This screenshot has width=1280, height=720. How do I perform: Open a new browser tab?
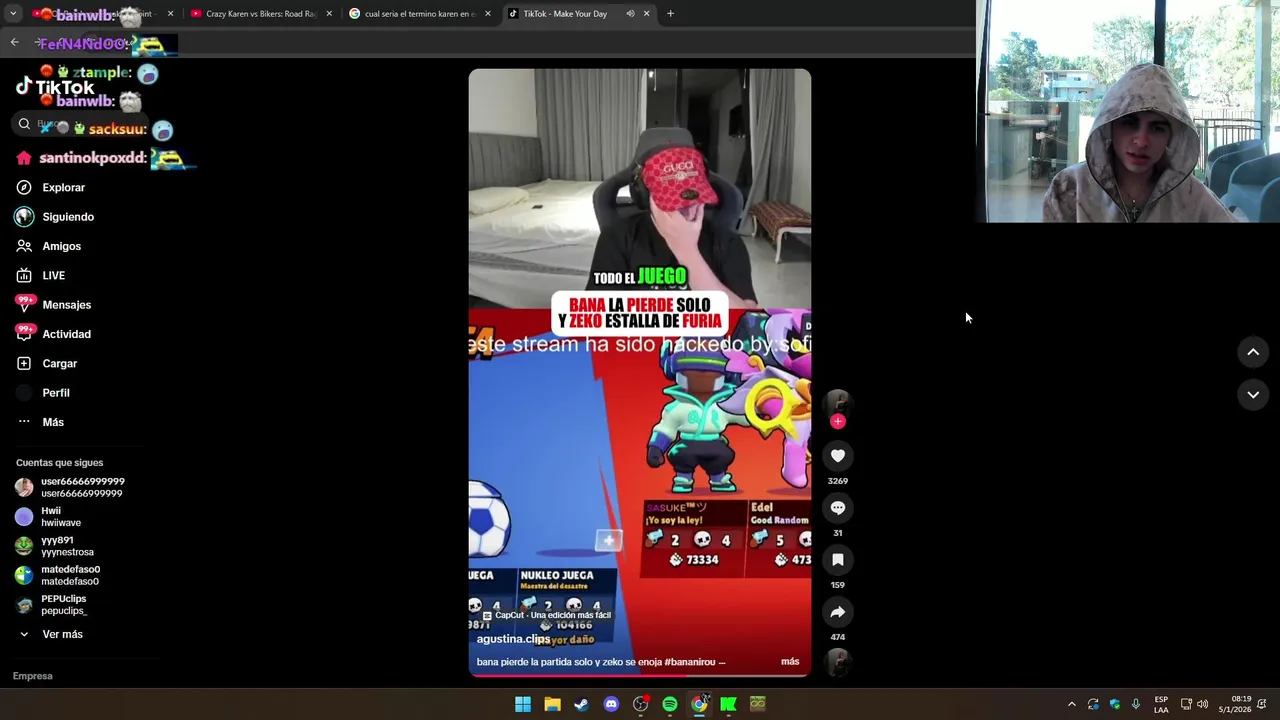[x=670, y=14]
